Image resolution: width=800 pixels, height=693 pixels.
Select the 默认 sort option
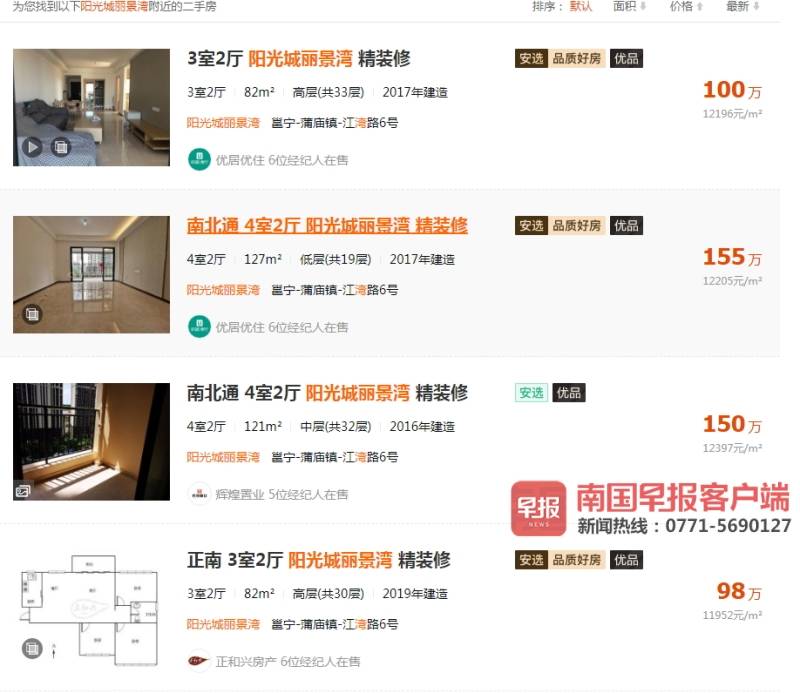pyautogui.click(x=581, y=6)
